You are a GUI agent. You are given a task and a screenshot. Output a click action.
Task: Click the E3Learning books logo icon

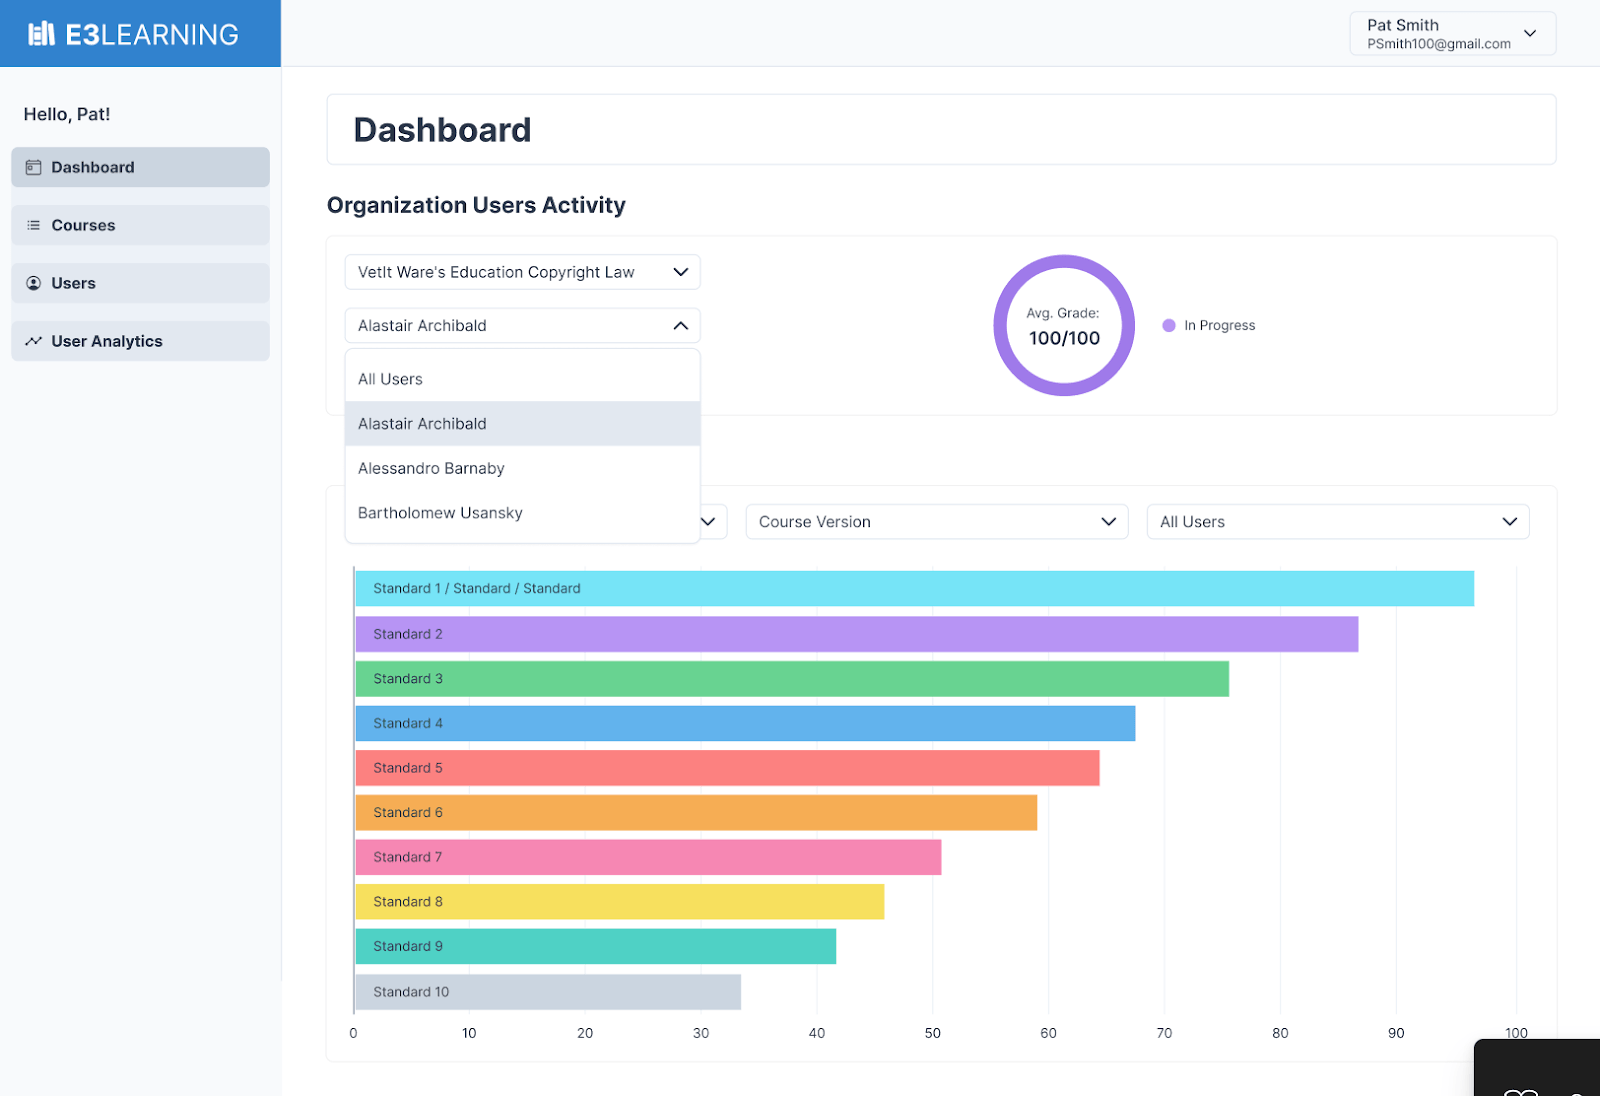point(41,34)
